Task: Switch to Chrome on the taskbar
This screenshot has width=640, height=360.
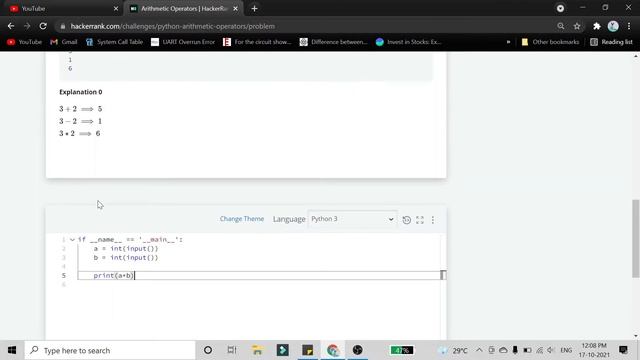Action: (333, 350)
